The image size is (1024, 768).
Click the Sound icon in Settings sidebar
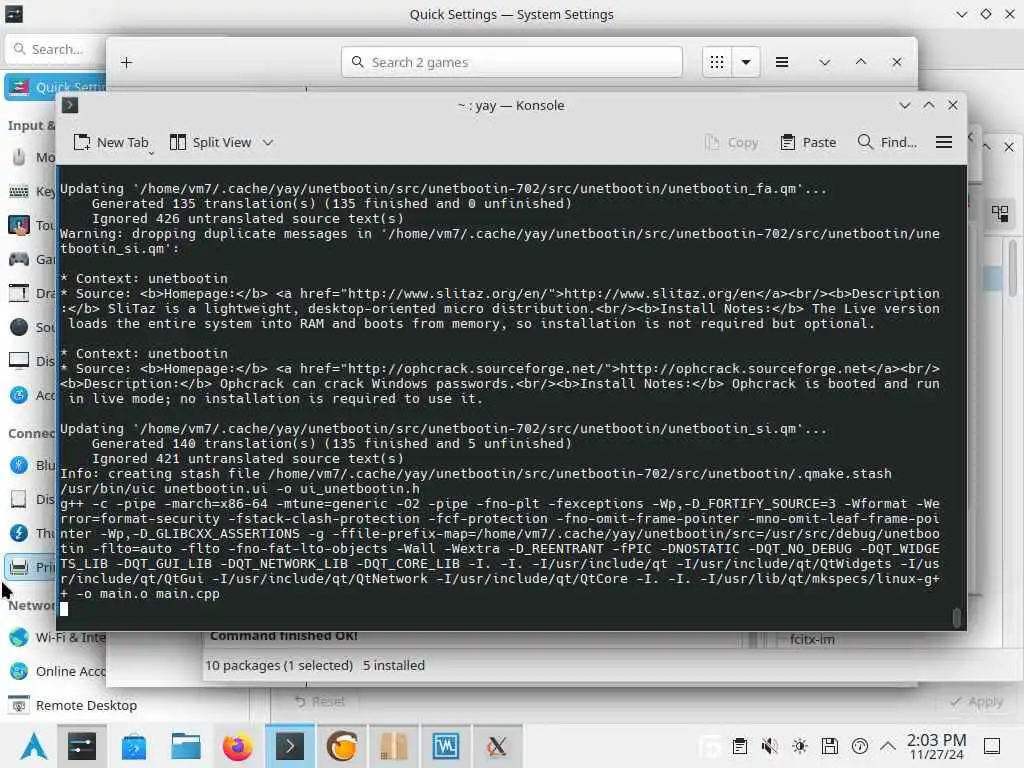tap(19, 327)
